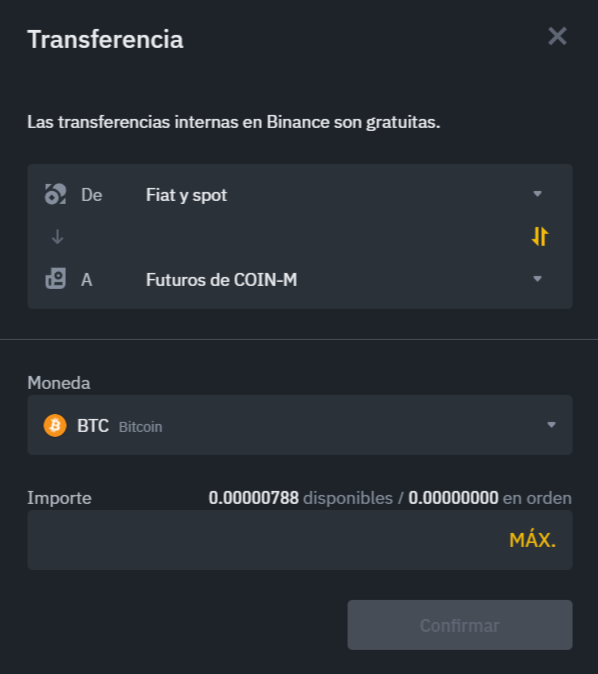Confirm the transfer with Confirmar
This screenshot has width=598, height=674.
tap(460, 625)
